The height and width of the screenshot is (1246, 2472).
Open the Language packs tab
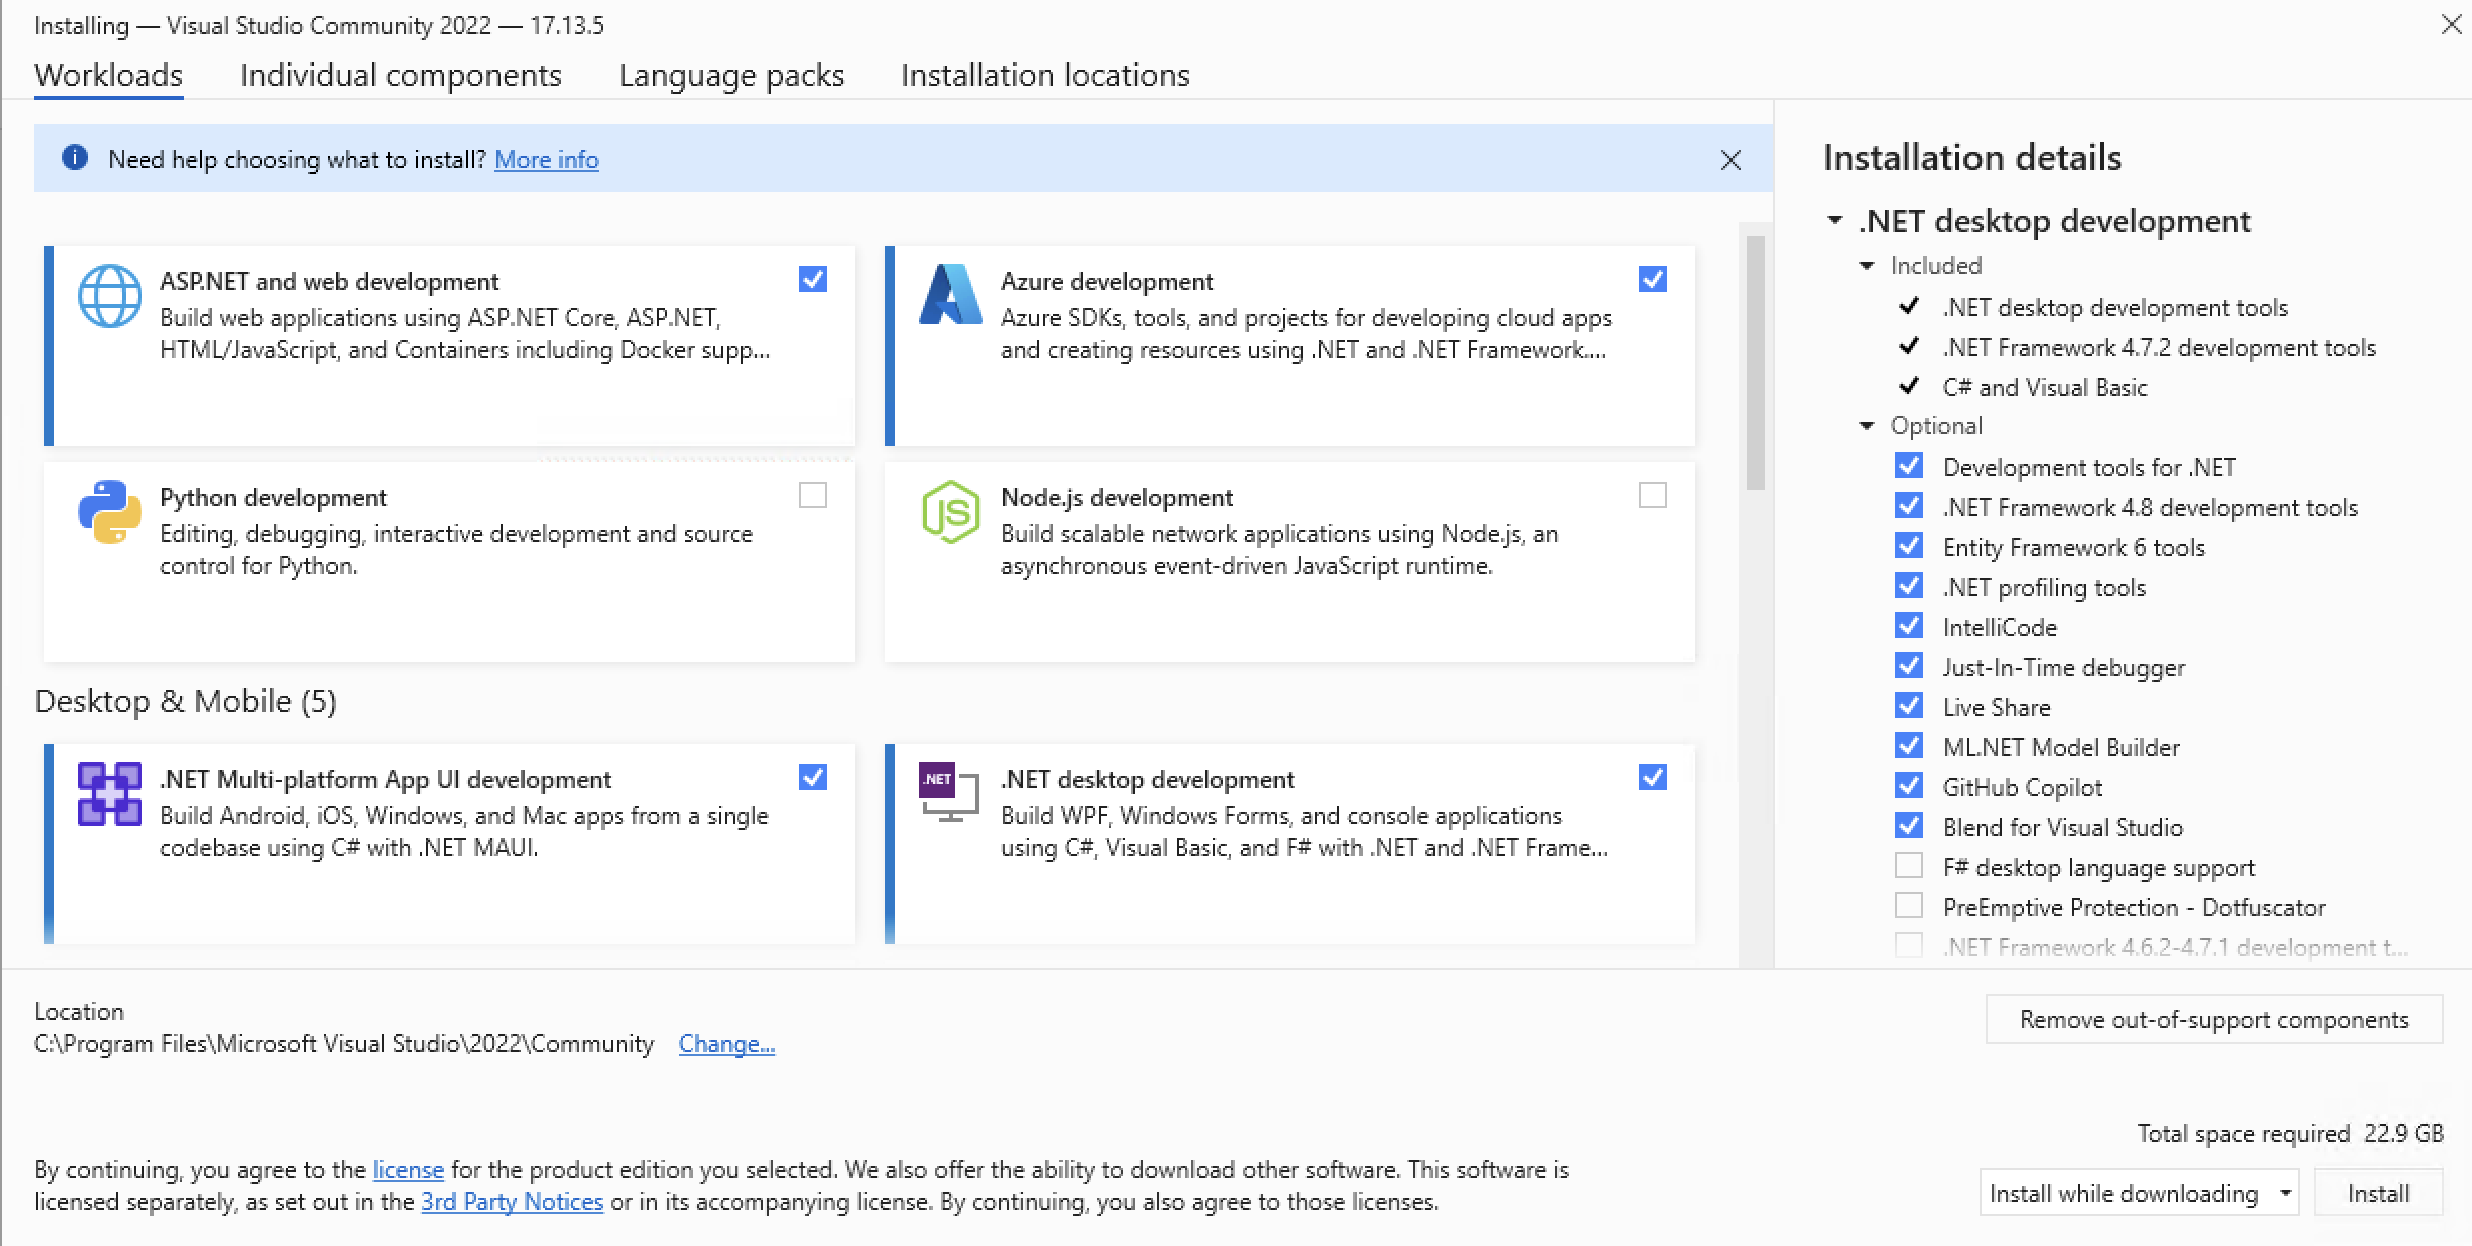click(x=732, y=76)
